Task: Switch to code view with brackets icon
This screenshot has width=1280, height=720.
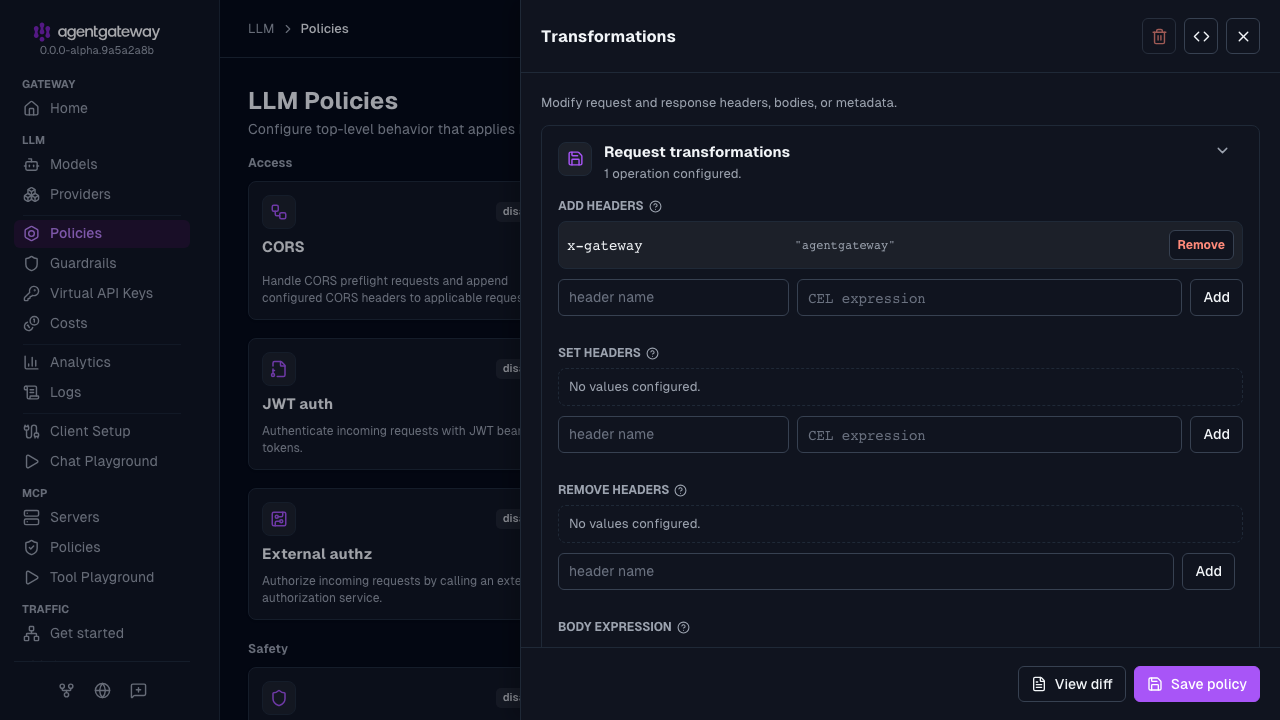Action: pos(1201,36)
